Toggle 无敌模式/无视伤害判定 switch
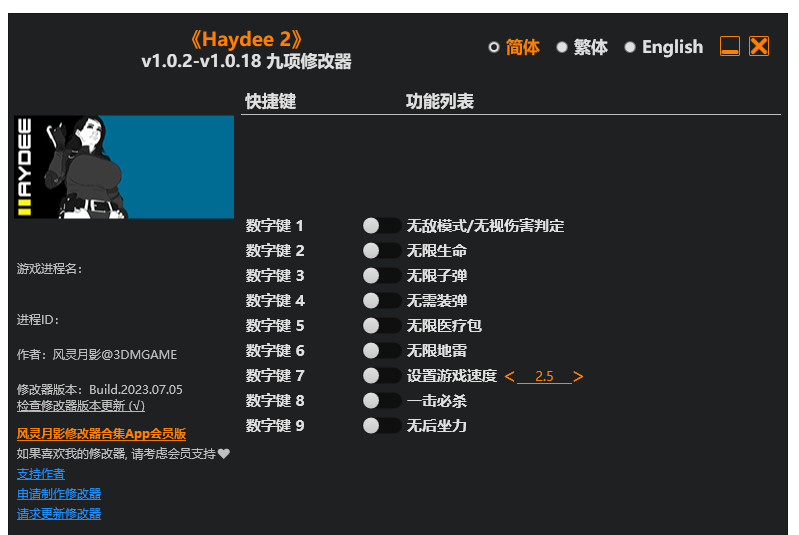The image size is (799, 535). click(382, 226)
